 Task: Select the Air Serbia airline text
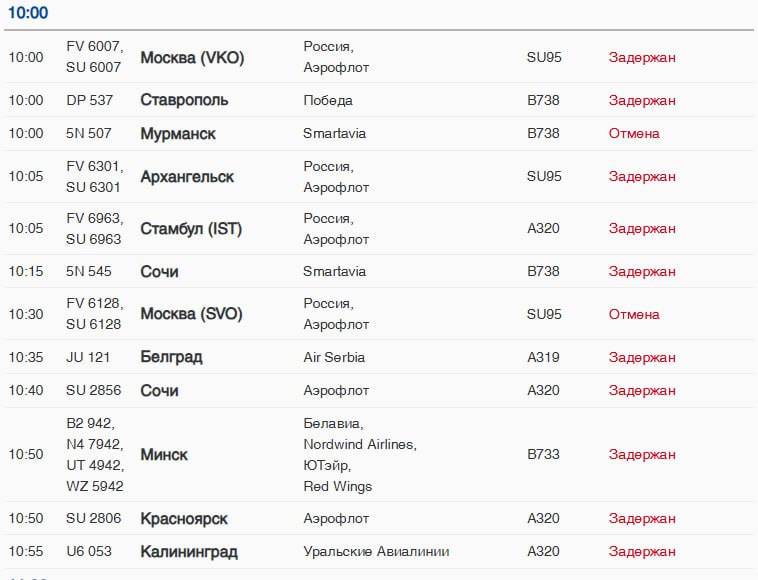pos(334,357)
